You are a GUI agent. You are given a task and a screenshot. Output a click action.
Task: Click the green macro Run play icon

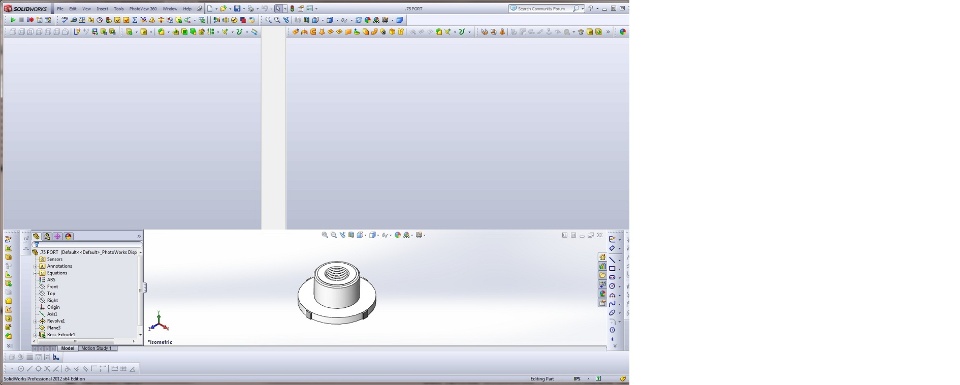(x=12, y=20)
